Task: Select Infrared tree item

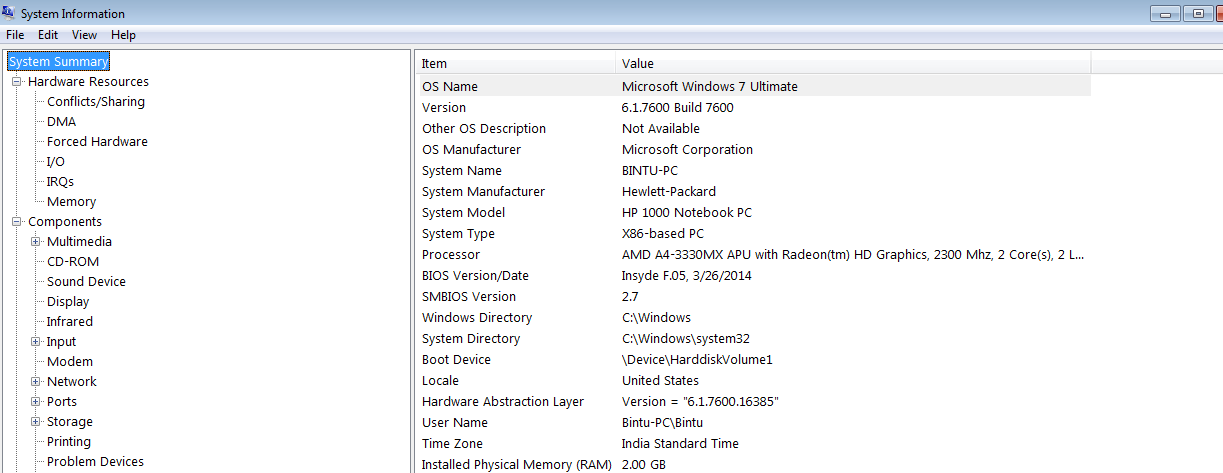Action: (x=70, y=322)
